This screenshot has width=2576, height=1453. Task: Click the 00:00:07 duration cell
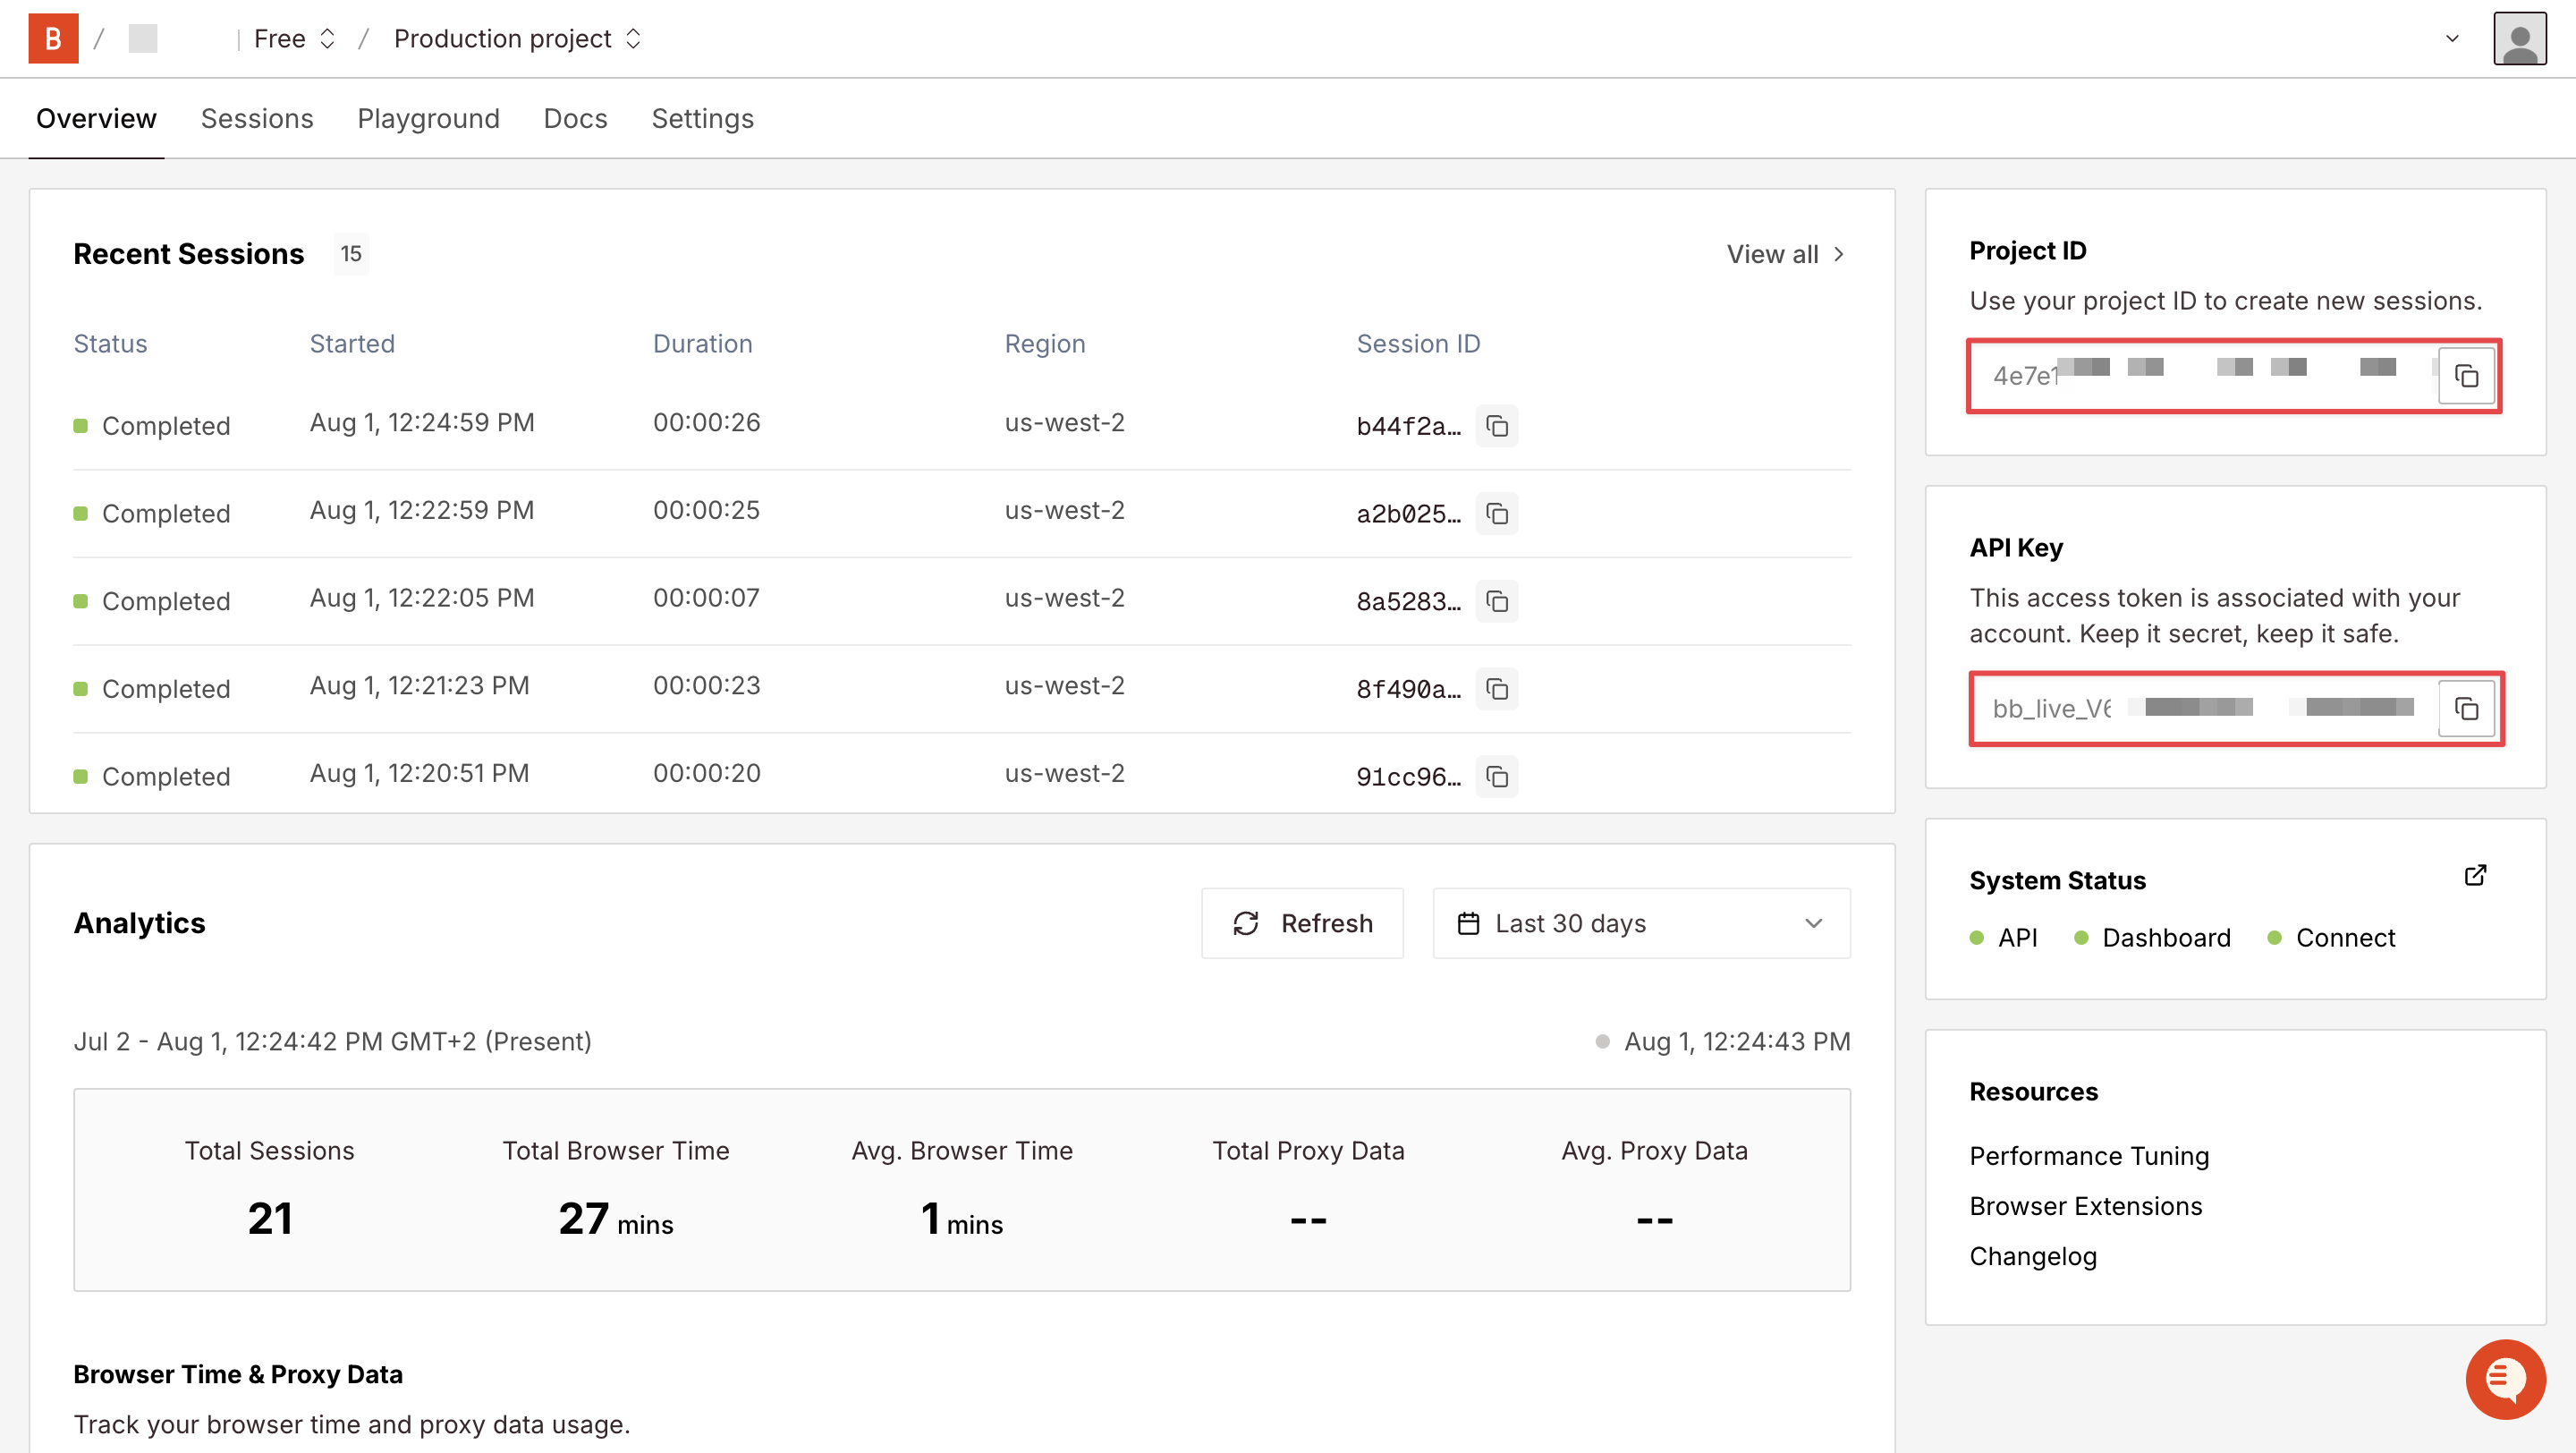pos(706,598)
